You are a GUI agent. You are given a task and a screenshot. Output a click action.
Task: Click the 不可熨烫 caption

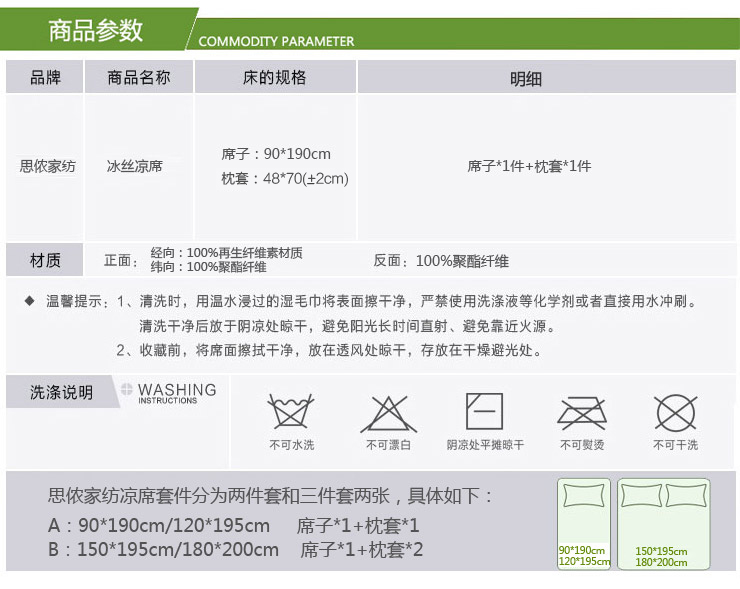582,445
